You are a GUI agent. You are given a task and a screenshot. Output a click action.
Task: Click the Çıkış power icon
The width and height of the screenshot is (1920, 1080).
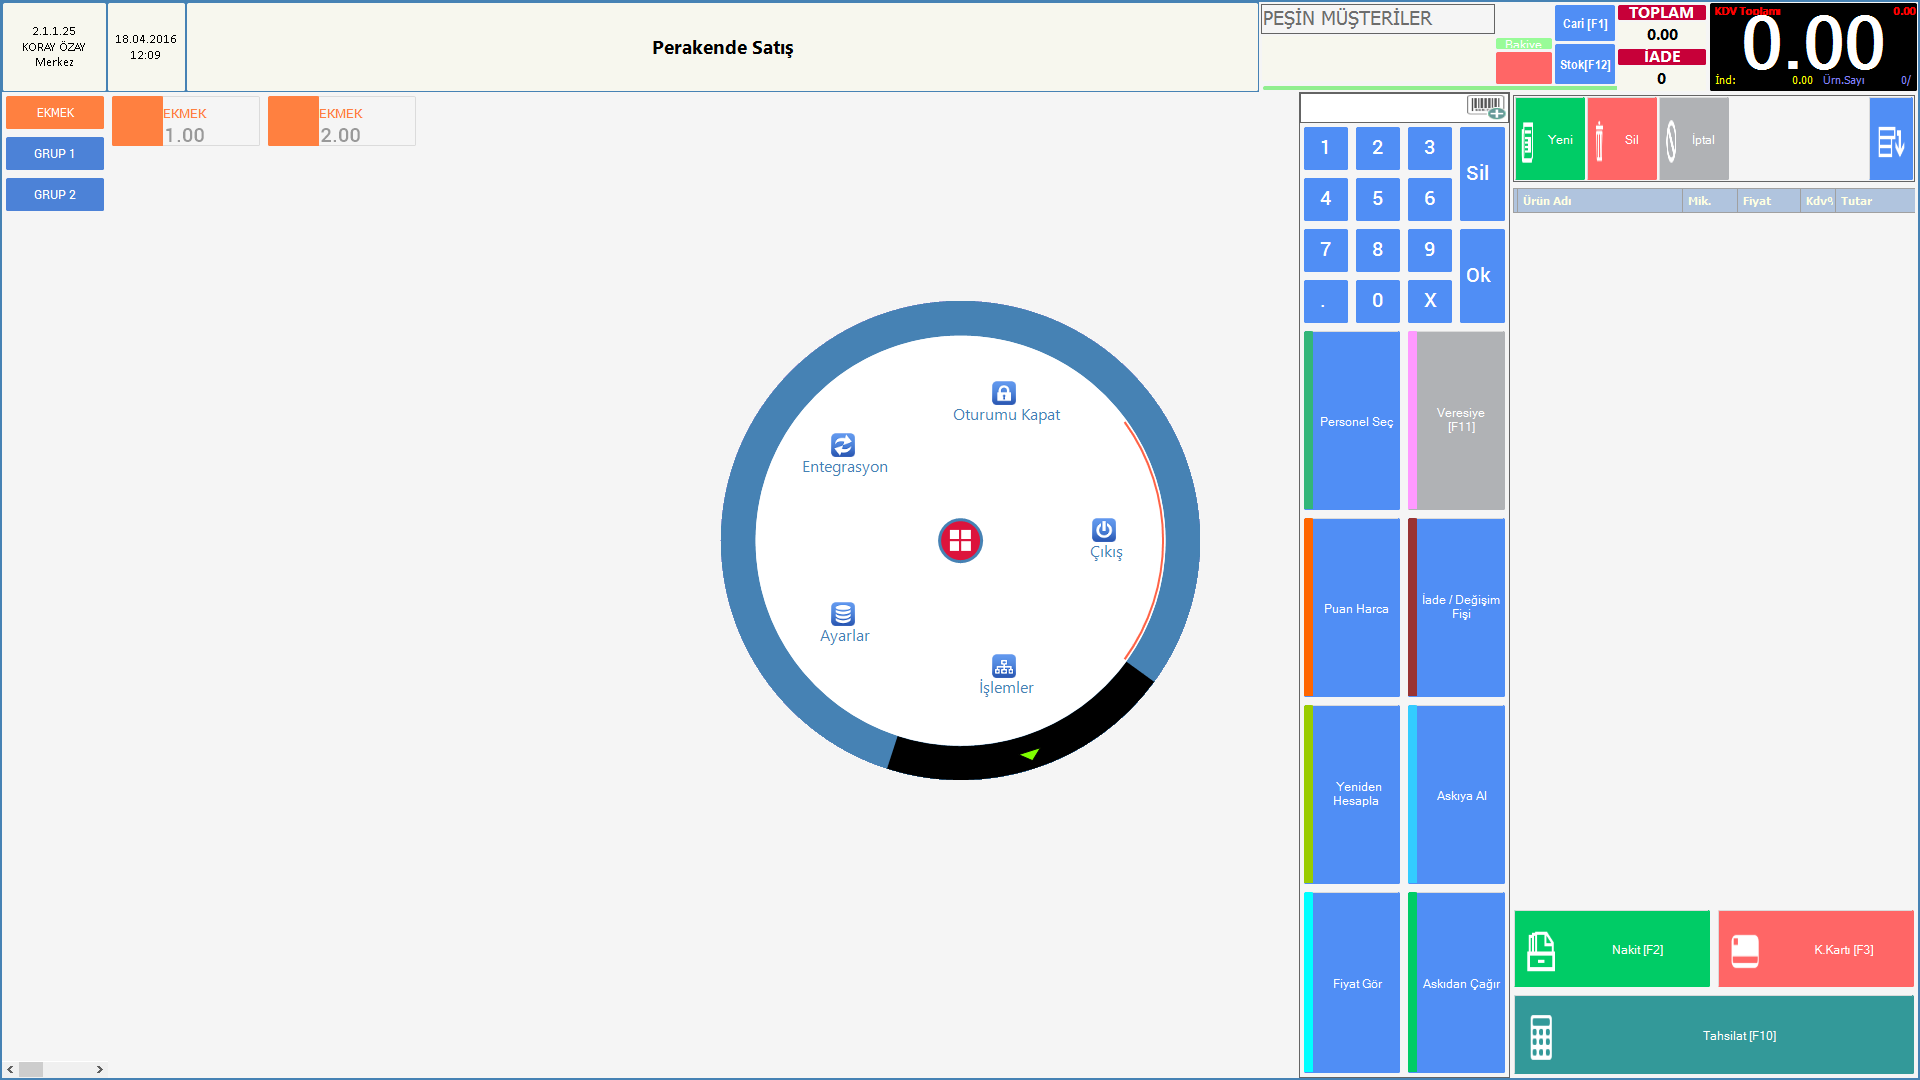click(1104, 530)
